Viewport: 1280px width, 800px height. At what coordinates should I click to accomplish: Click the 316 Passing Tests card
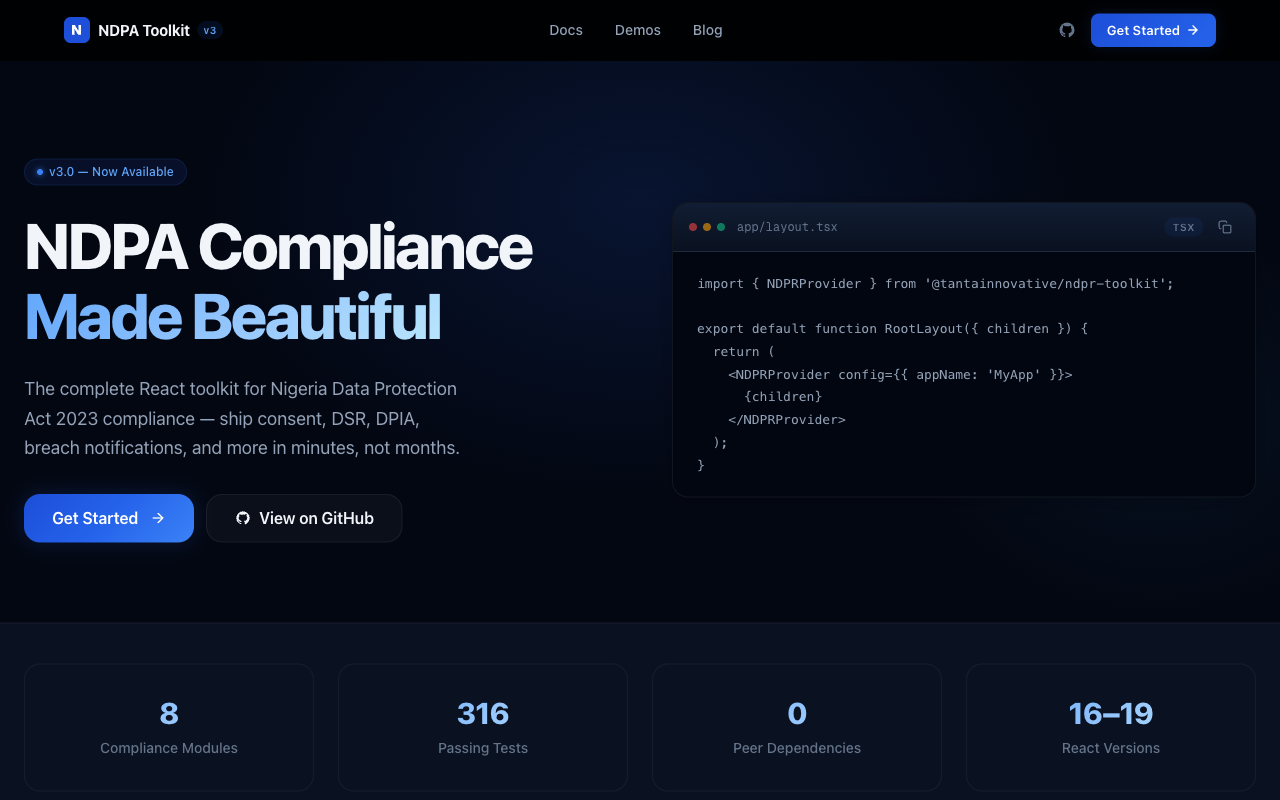click(483, 728)
